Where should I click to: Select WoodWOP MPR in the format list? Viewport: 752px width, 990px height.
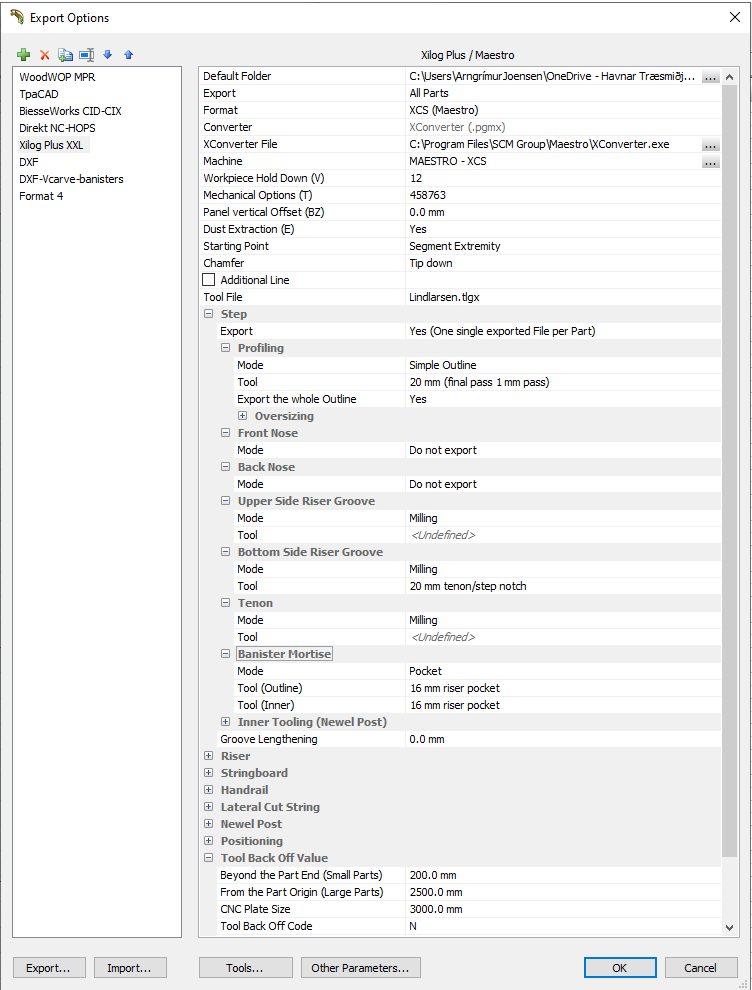coord(57,77)
